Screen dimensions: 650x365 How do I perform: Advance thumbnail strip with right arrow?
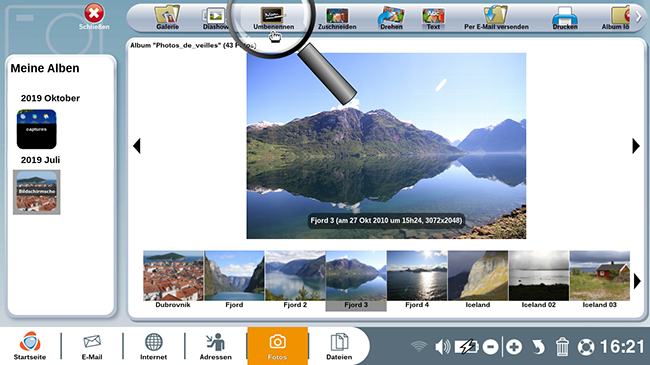(x=637, y=282)
